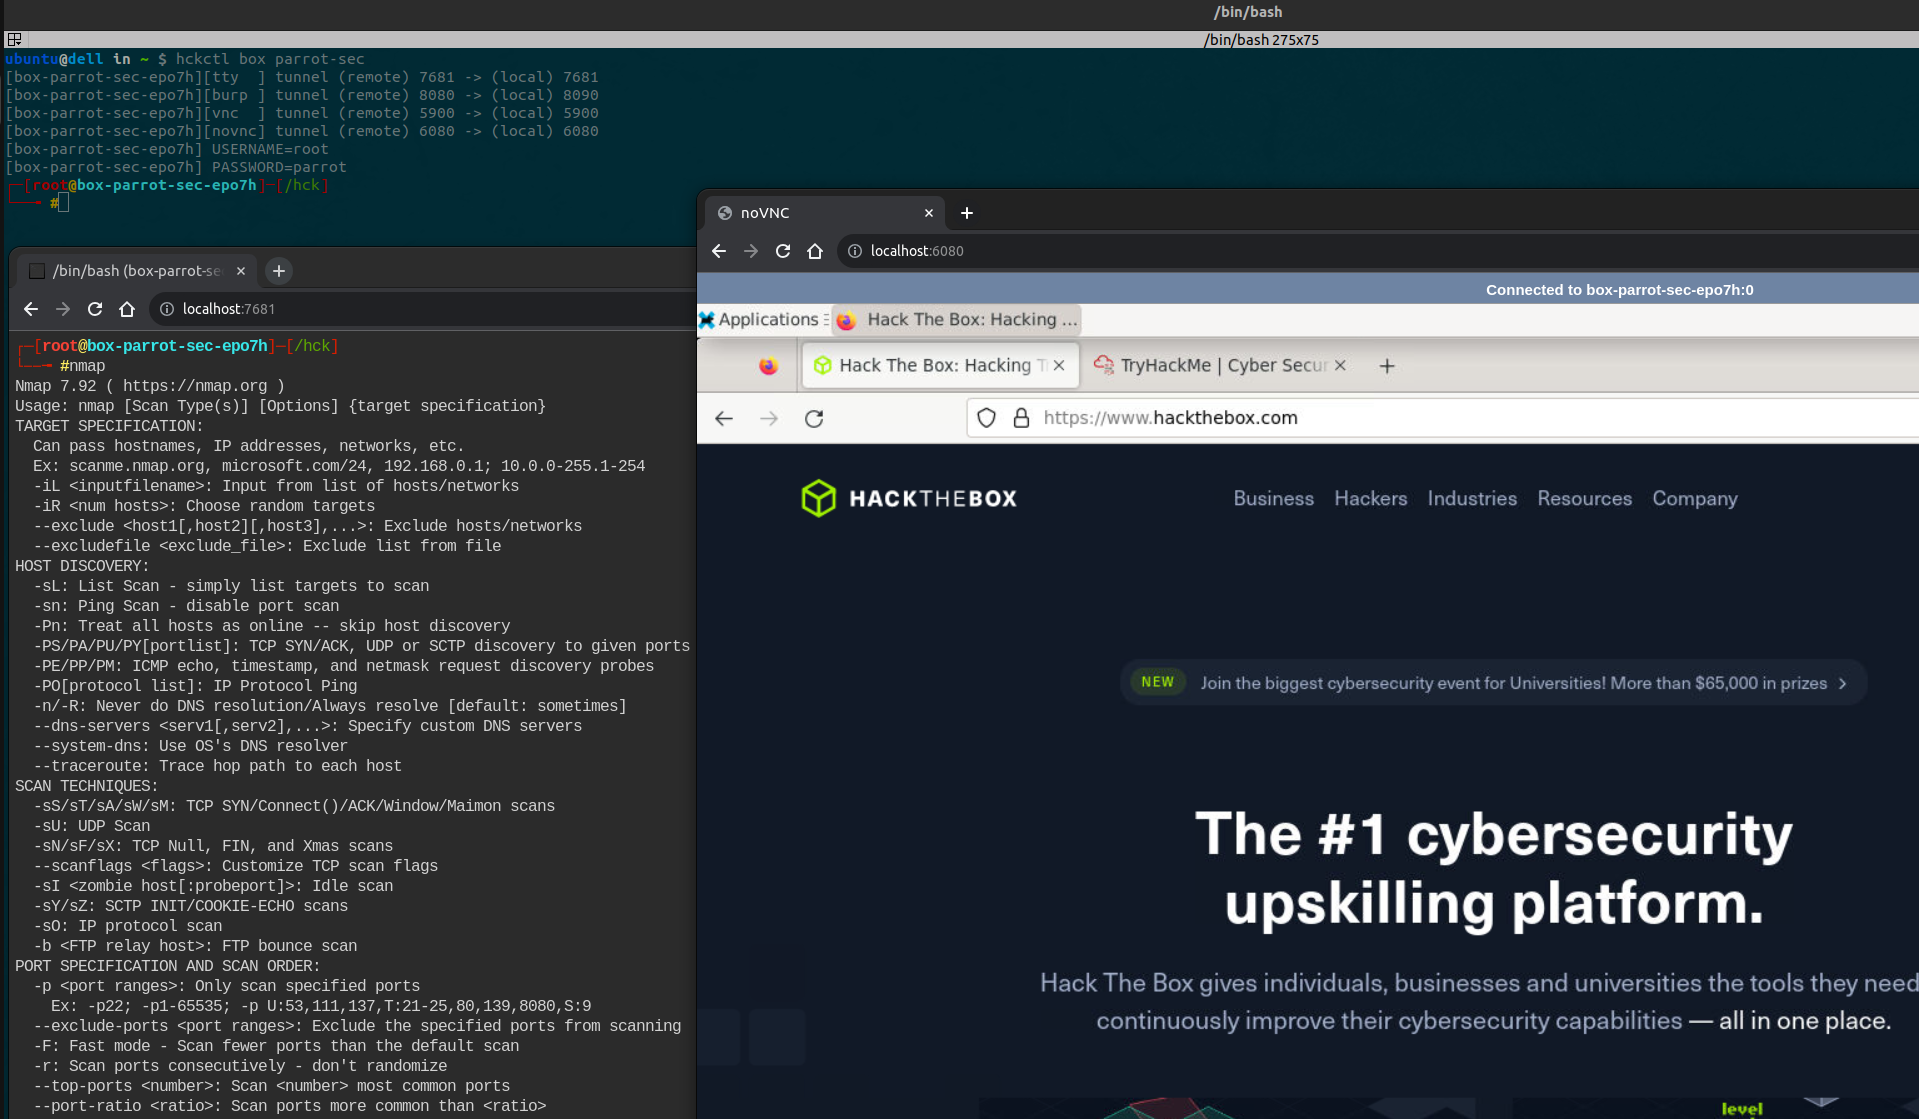
Task: Click the '-sU: UDP Scan' line
Action: (x=92, y=826)
